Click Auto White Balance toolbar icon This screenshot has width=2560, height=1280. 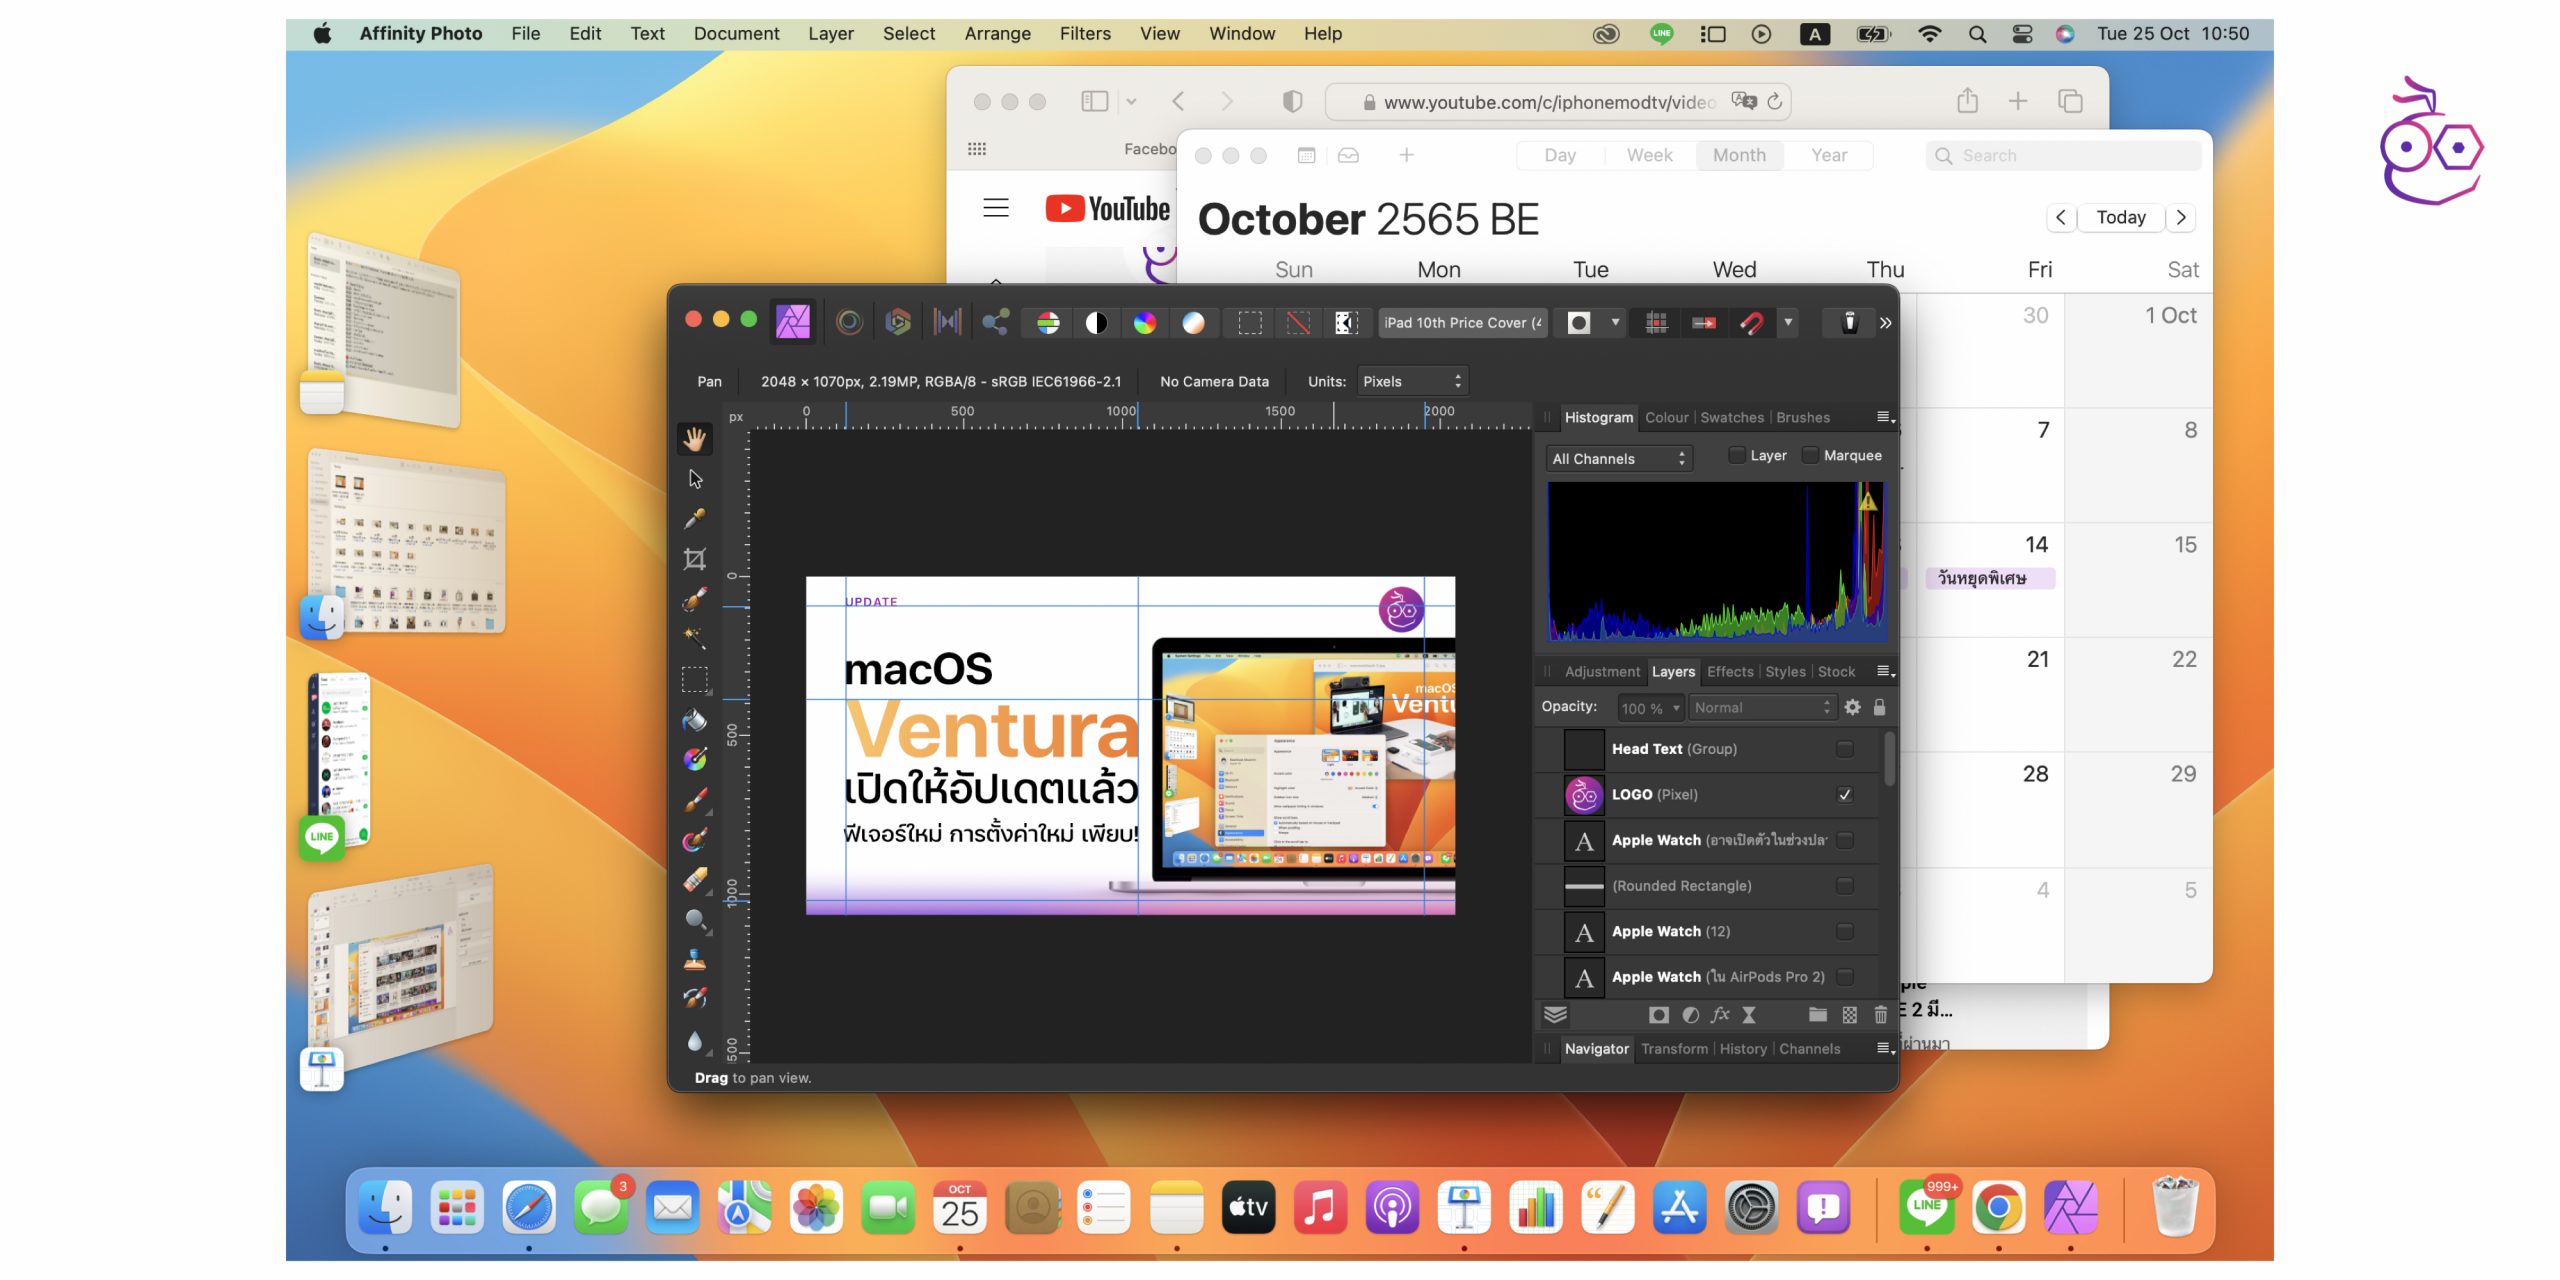click(1193, 322)
